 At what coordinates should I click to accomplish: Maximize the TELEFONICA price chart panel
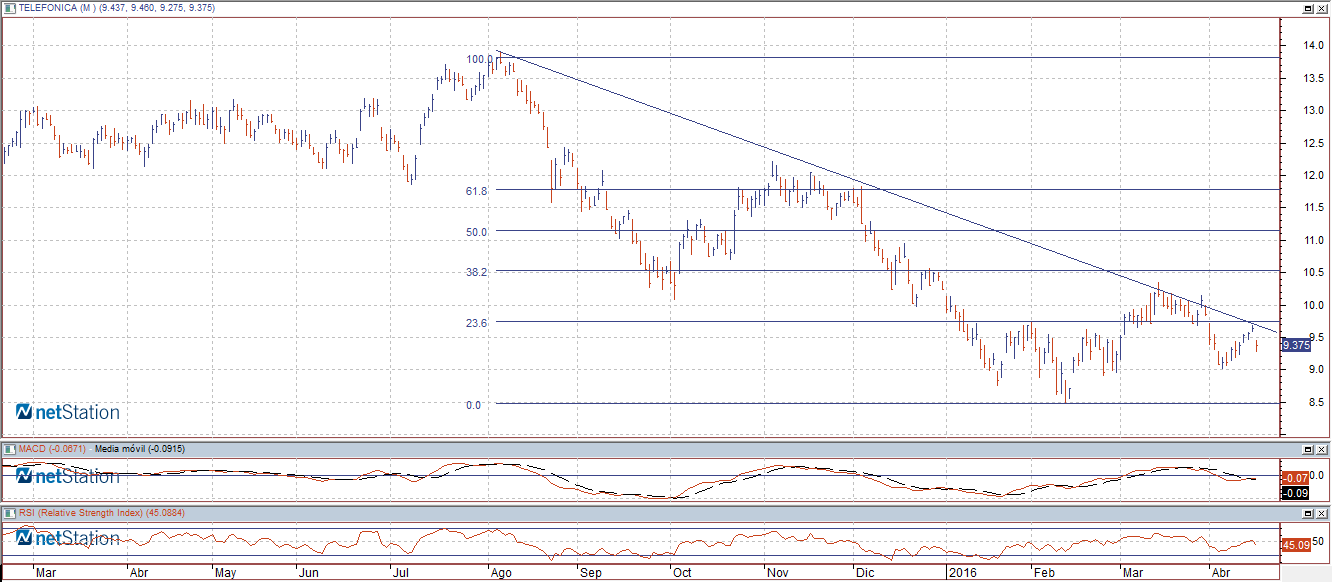(x=1308, y=7)
